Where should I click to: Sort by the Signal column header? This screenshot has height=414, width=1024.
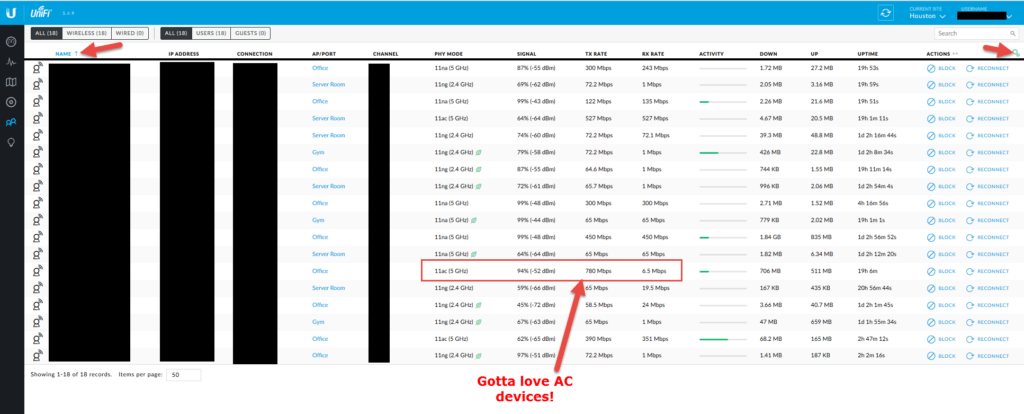(526, 53)
